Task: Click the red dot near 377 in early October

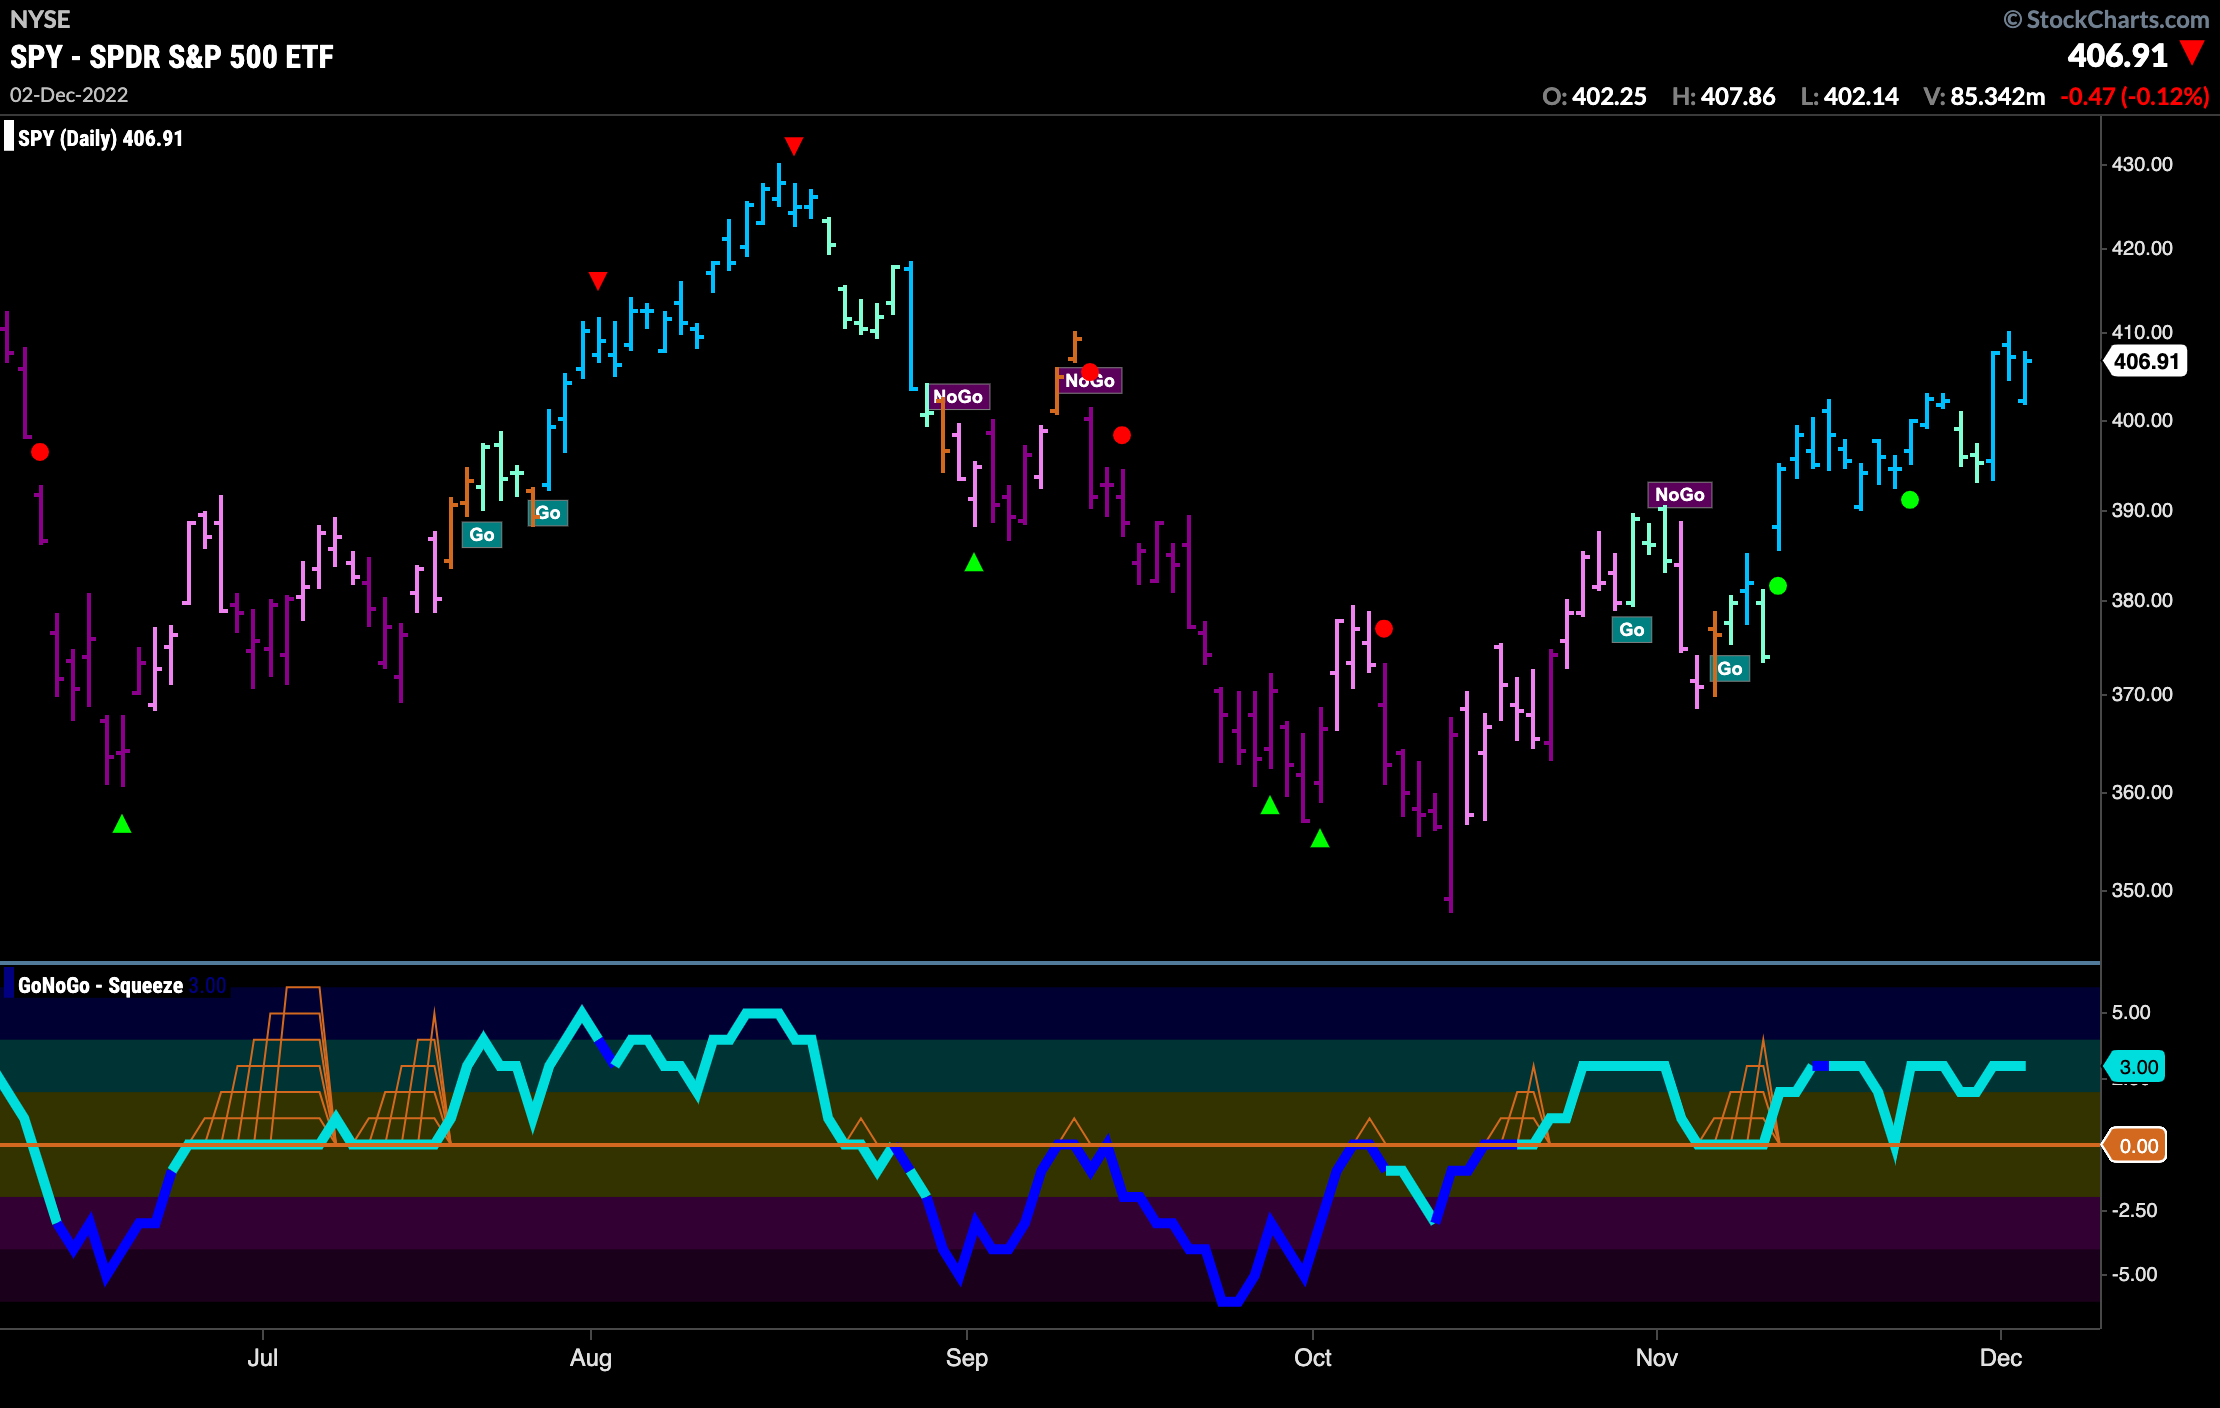Action: click(x=1384, y=629)
